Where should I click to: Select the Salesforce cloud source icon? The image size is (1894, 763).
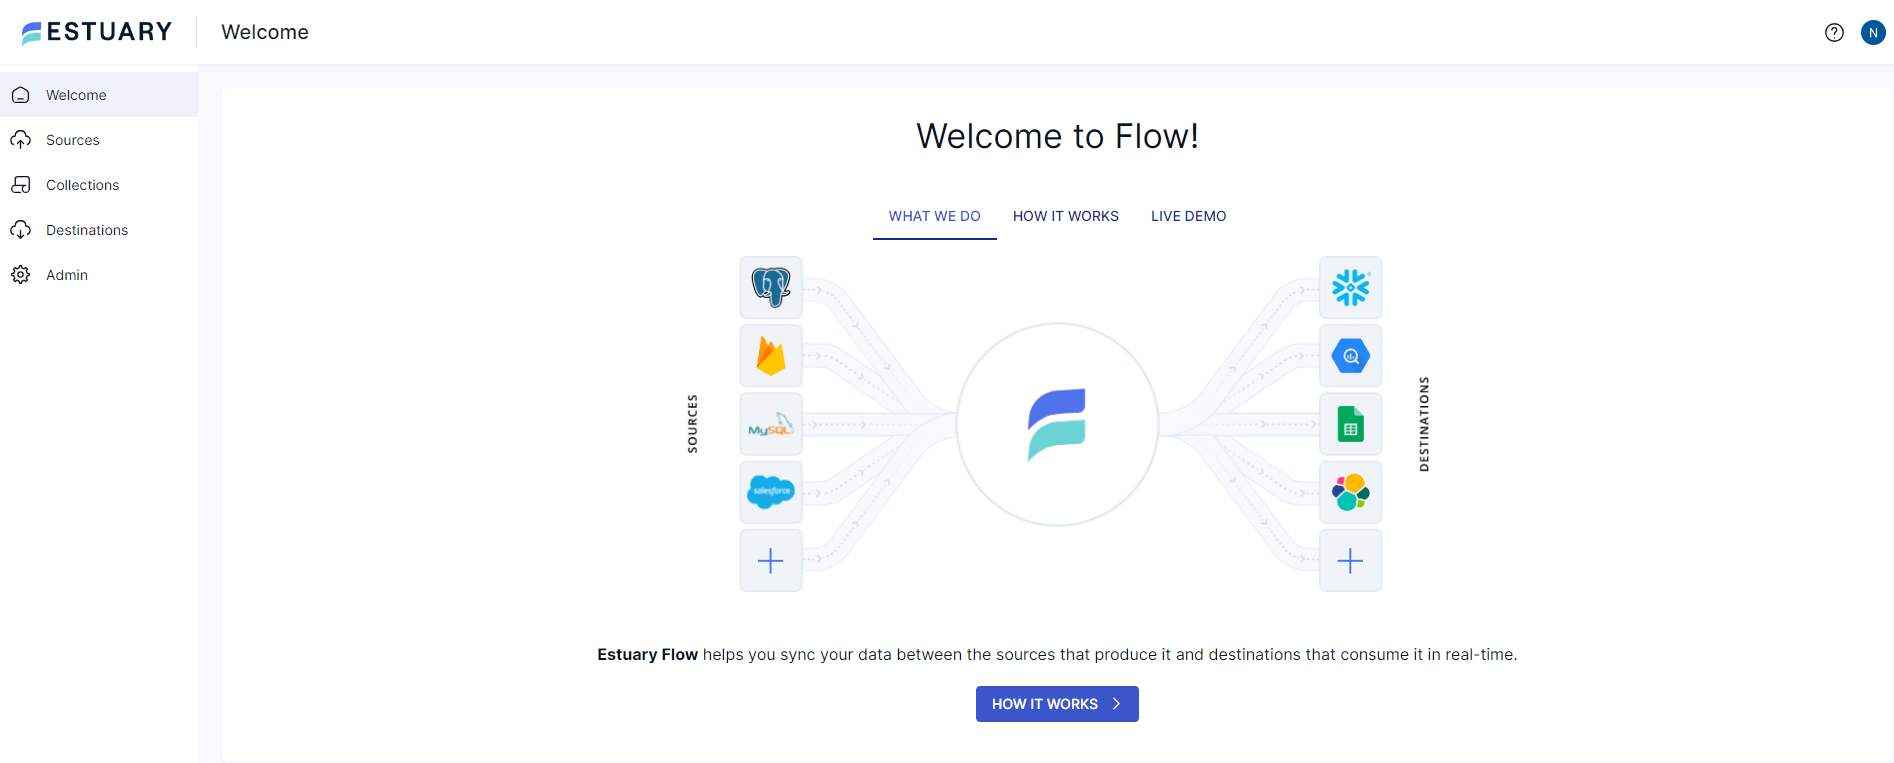tap(771, 492)
